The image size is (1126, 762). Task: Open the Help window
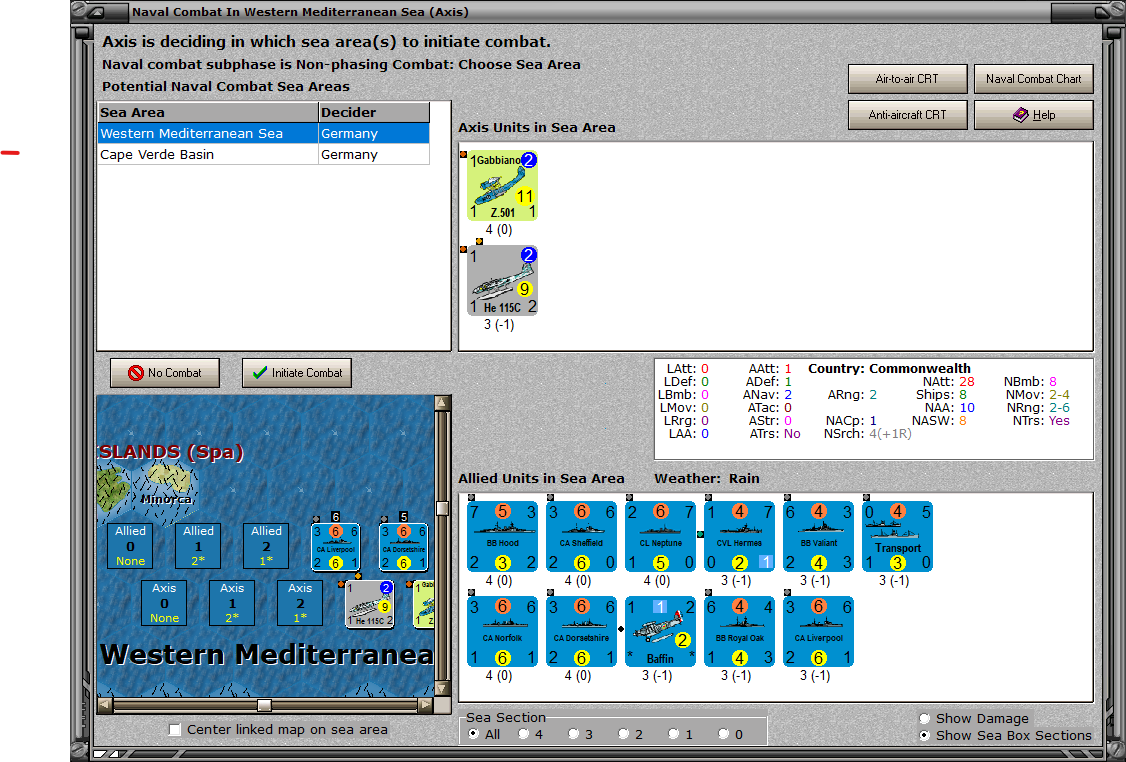1033,115
